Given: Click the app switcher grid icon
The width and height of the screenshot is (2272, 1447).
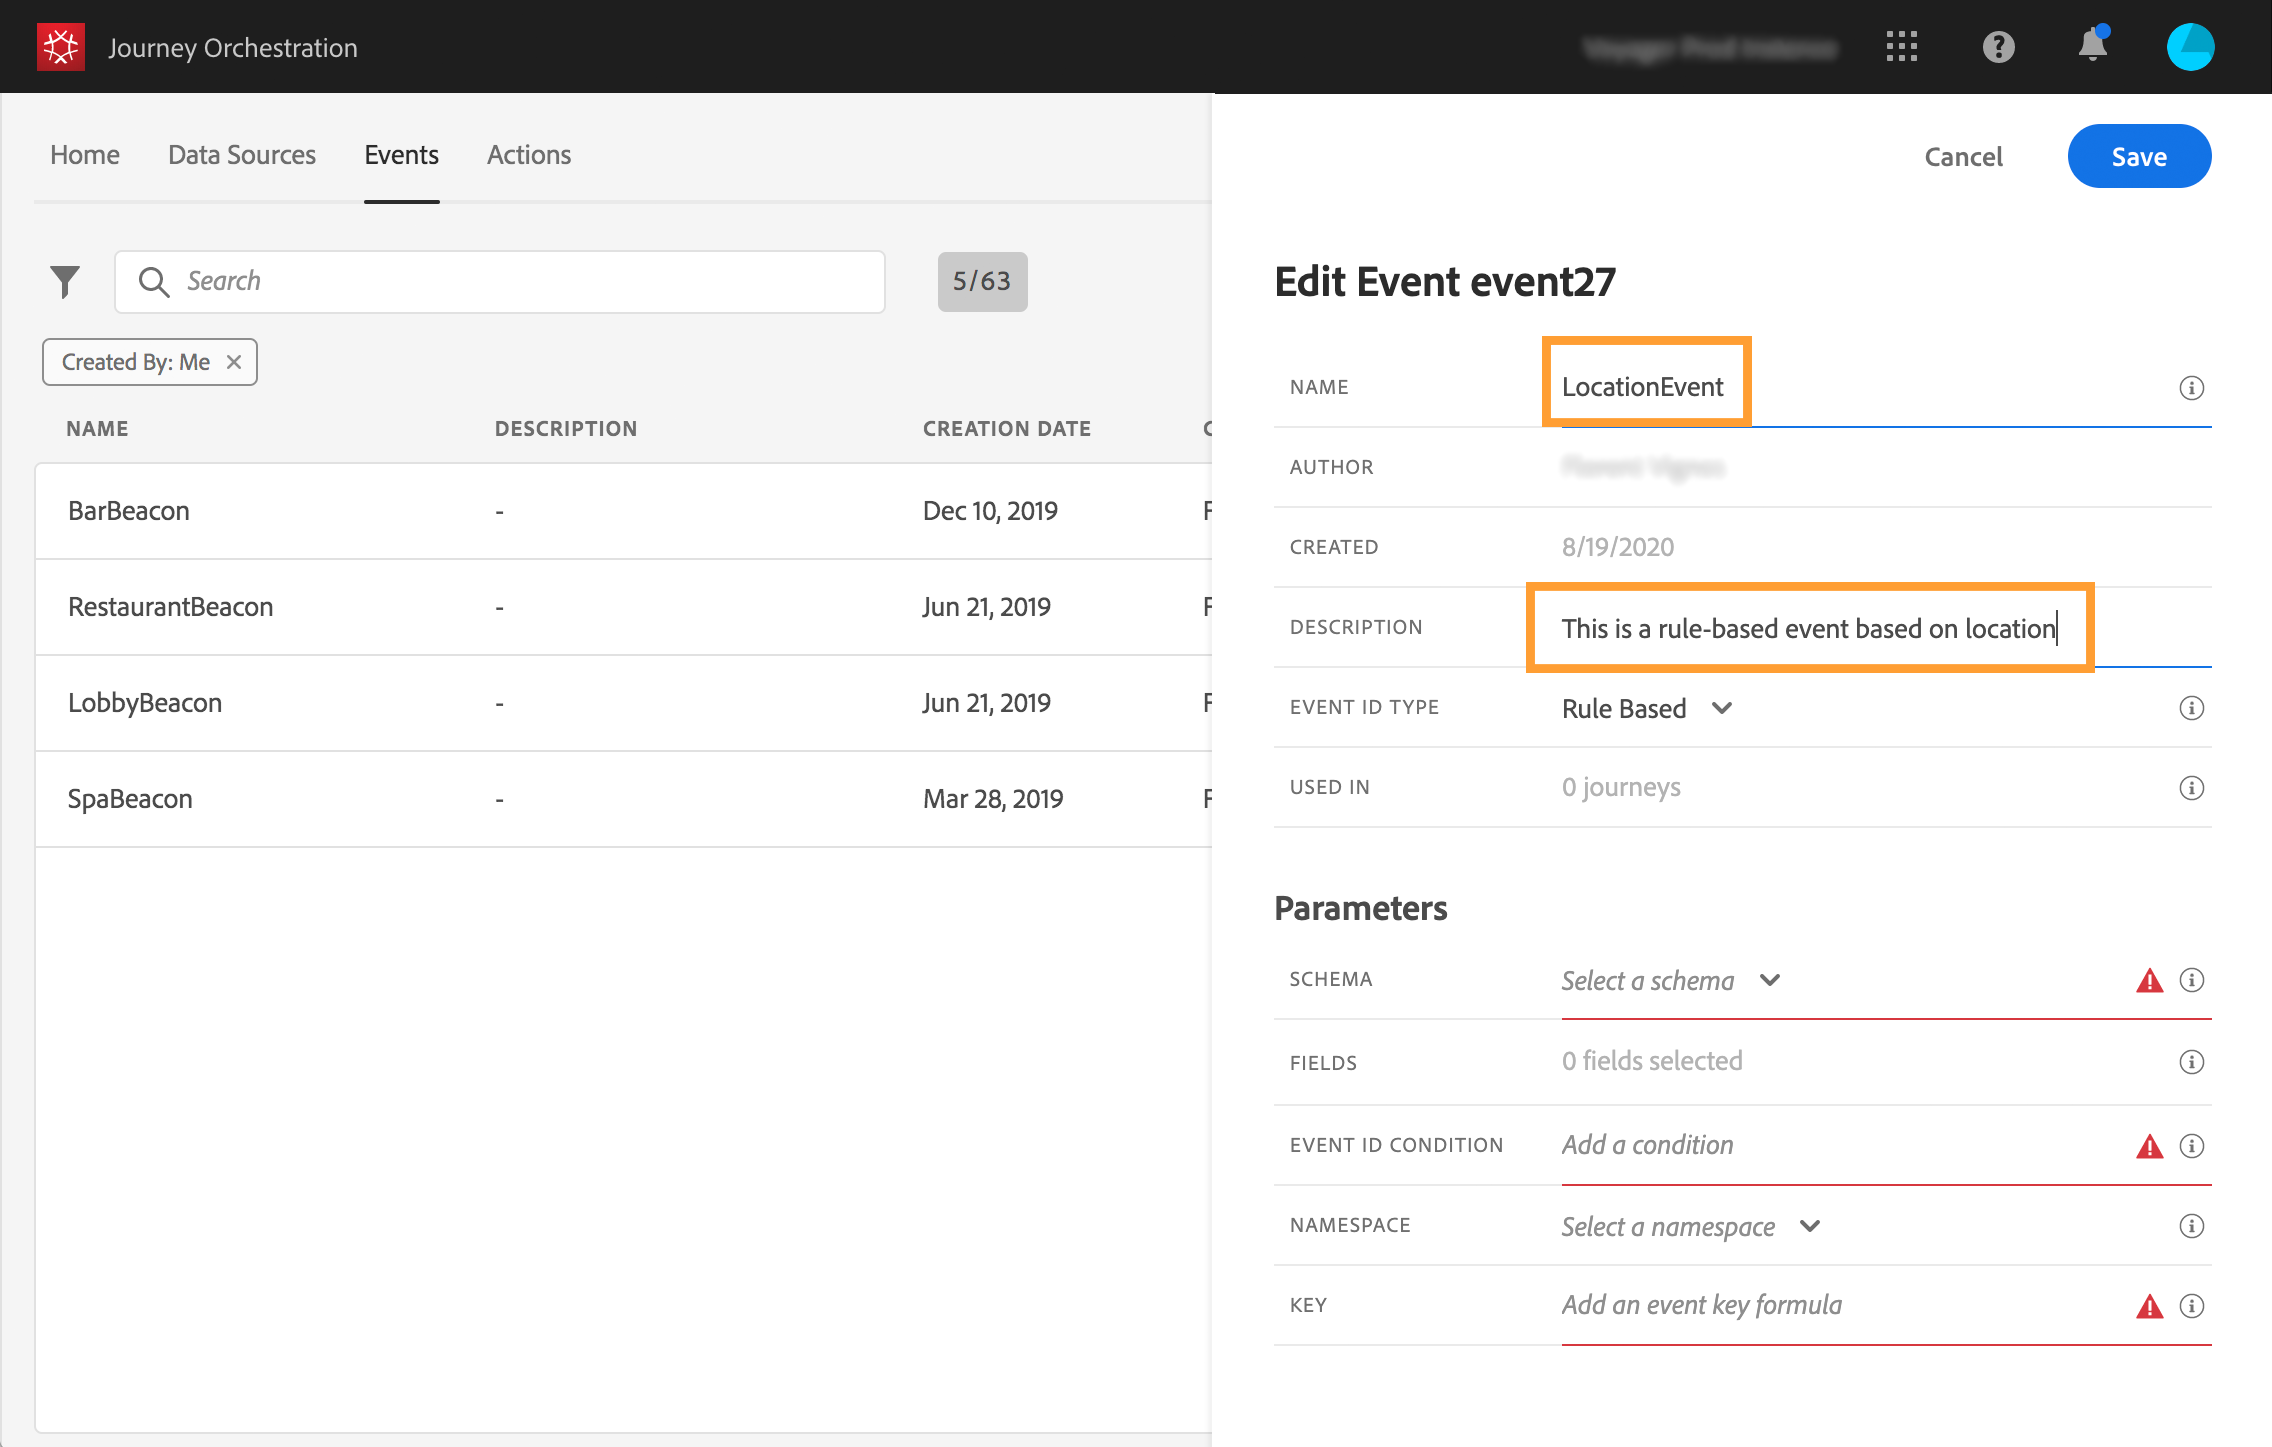Looking at the screenshot, I should point(1901,47).
